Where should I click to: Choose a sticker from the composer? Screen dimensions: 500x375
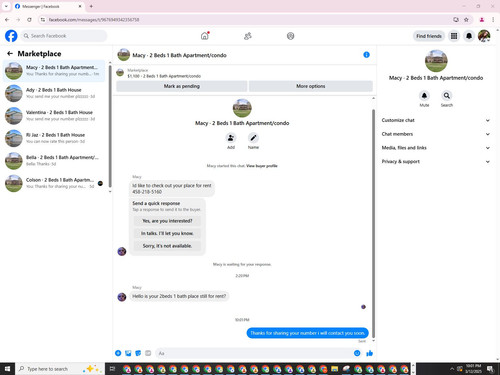138,353
